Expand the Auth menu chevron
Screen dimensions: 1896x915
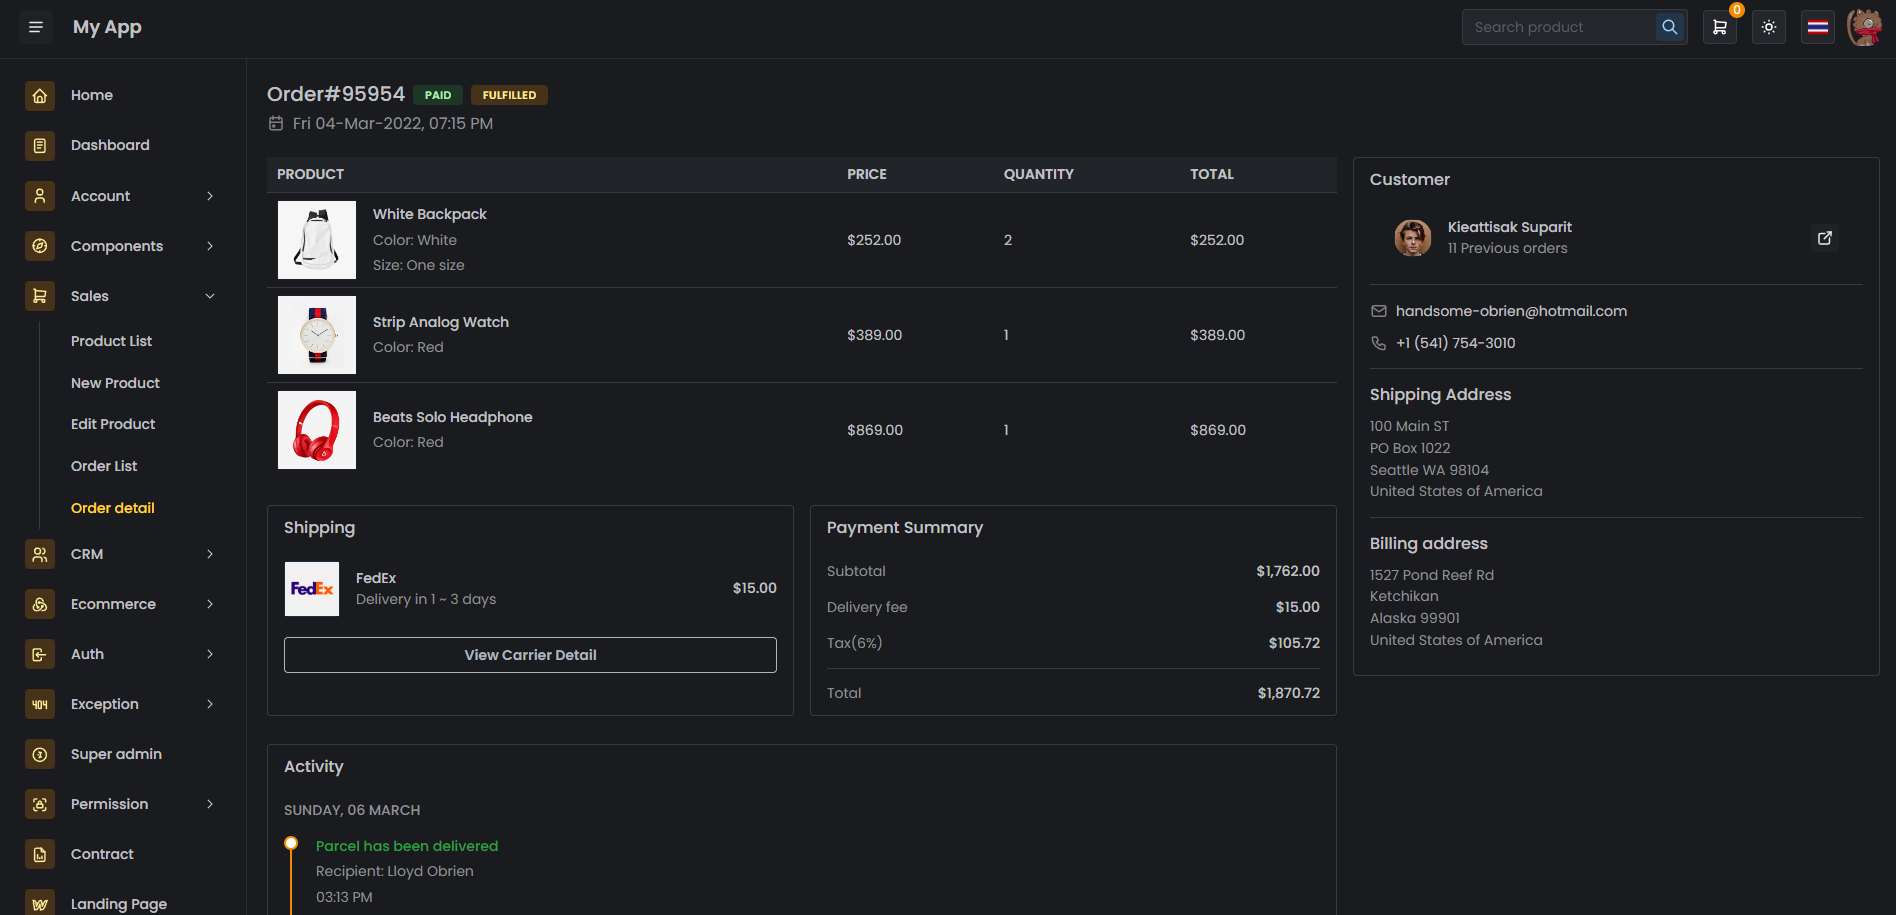point(210,654)
